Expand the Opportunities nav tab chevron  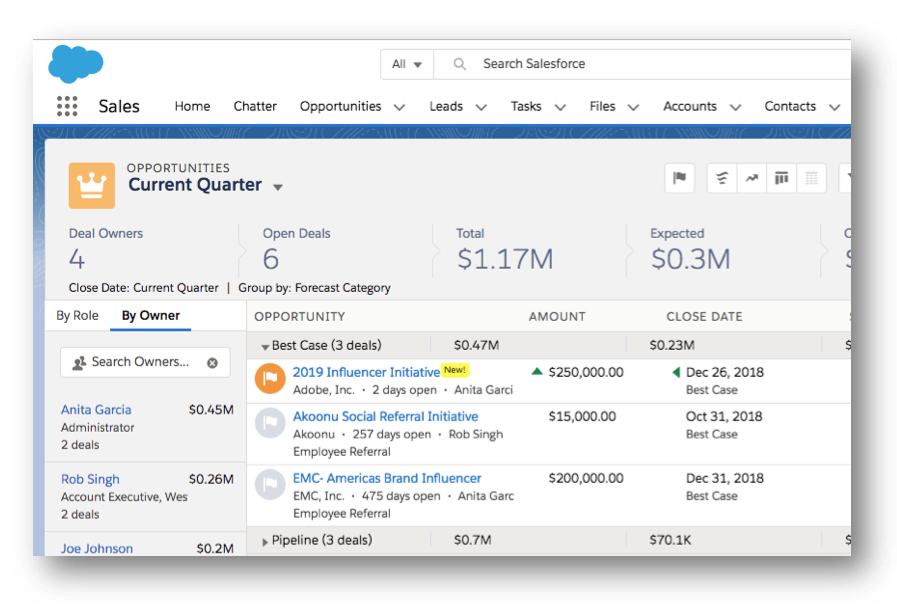click(399, 107)
